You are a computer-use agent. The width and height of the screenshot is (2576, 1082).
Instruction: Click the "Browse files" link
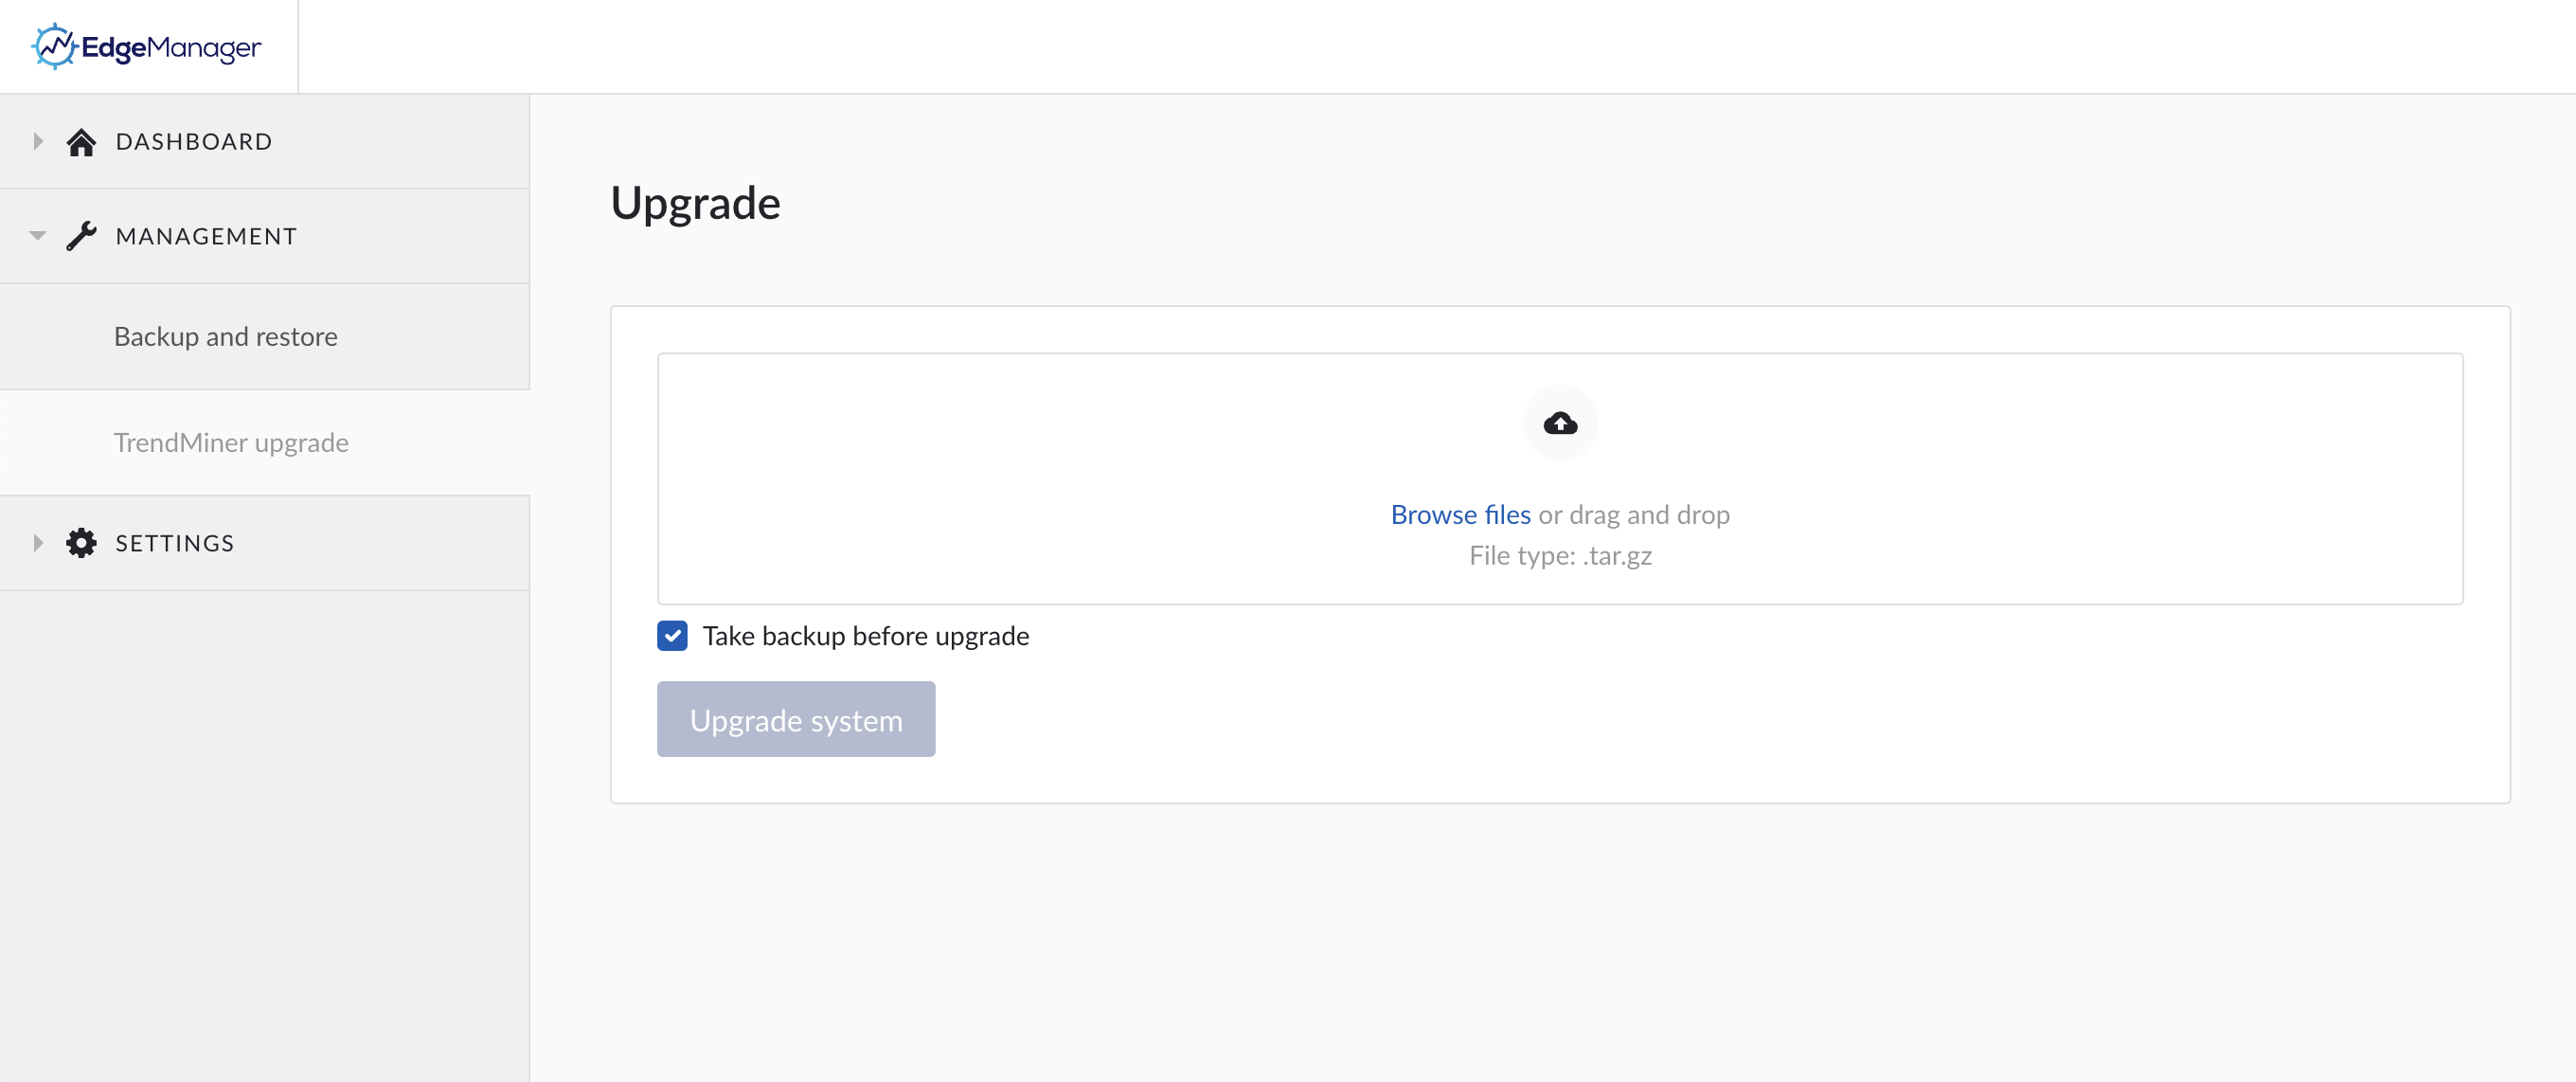coord(1460,514)
